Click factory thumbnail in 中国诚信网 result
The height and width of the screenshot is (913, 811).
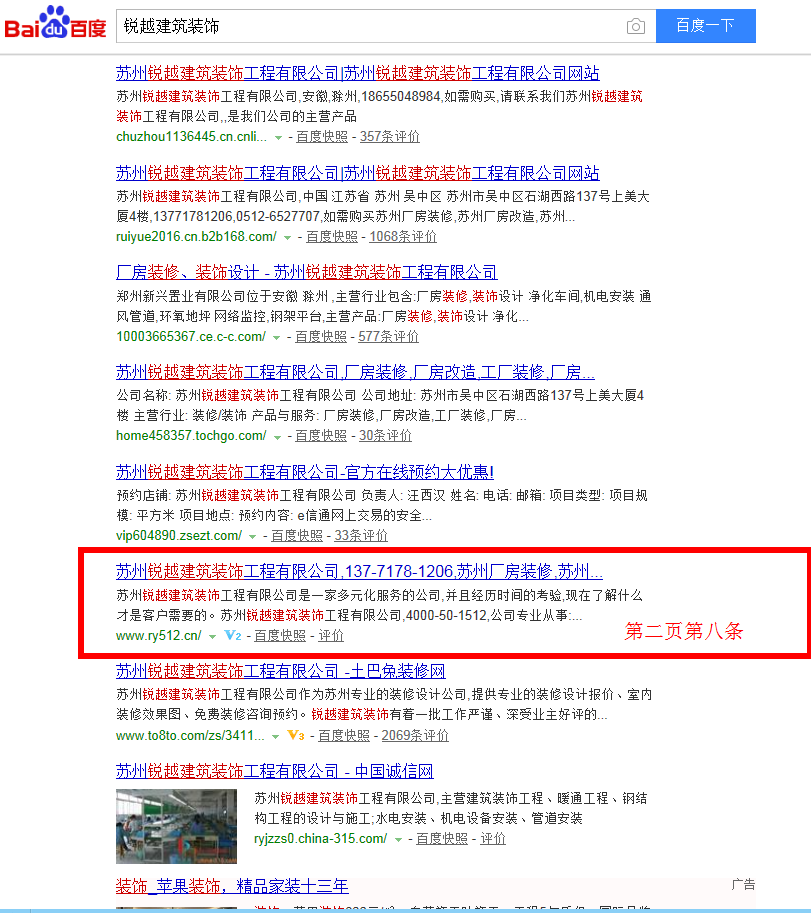point(176,826)
